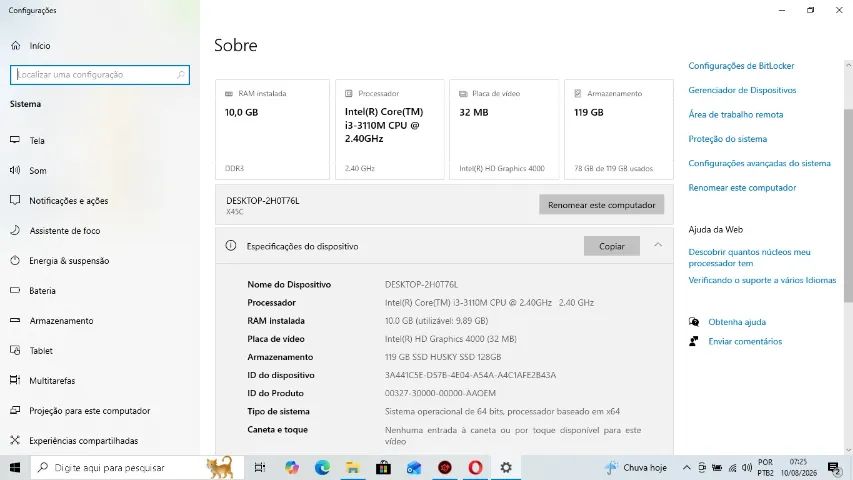Open the Windows Start menu

click(x=15, y=467)
